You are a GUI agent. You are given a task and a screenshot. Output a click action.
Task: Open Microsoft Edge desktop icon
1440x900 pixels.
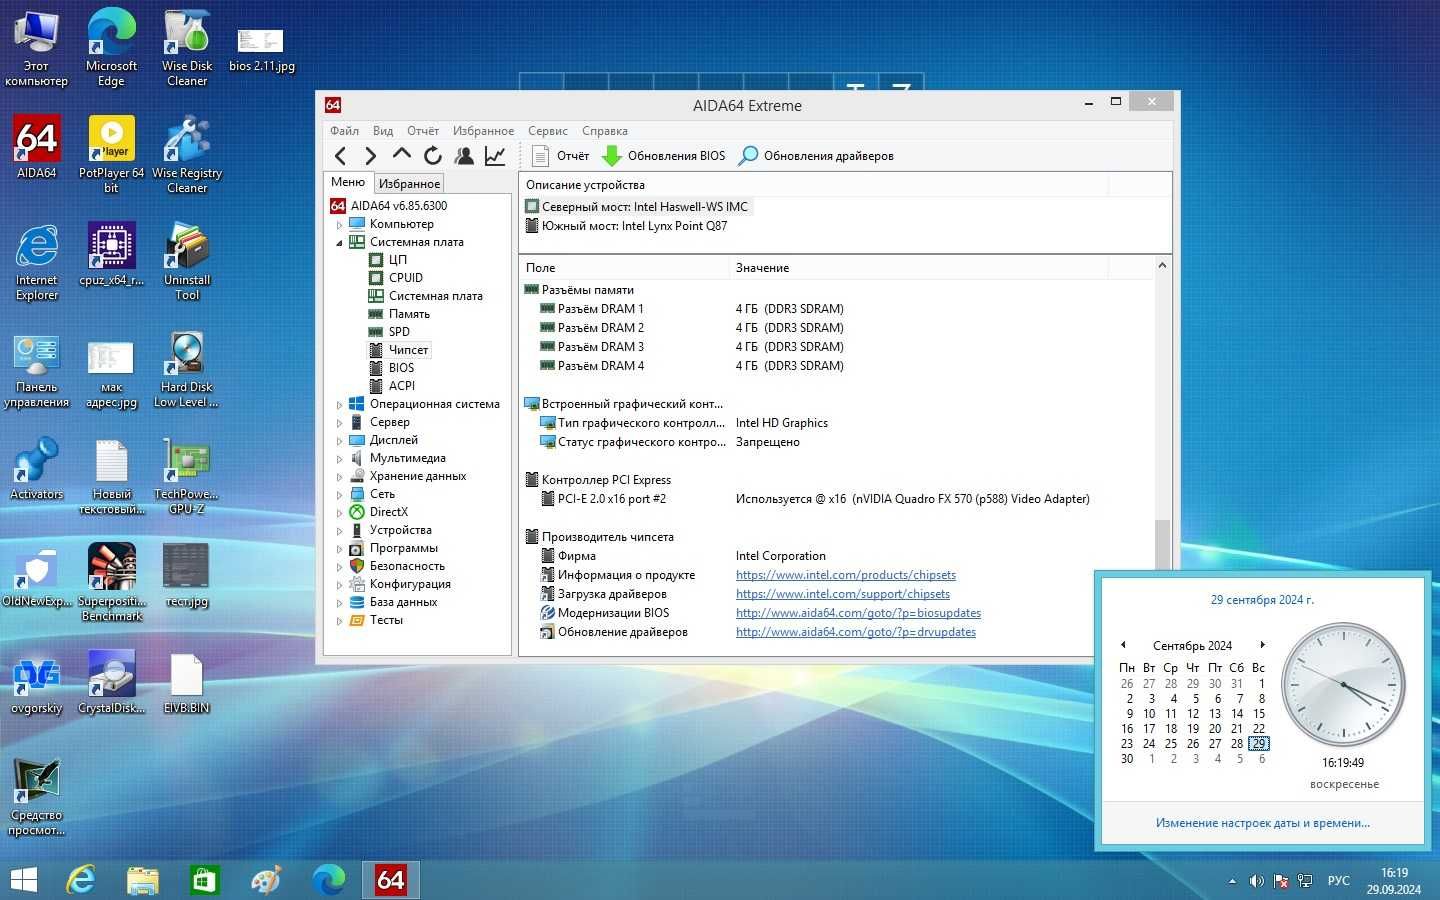[111, 47]
